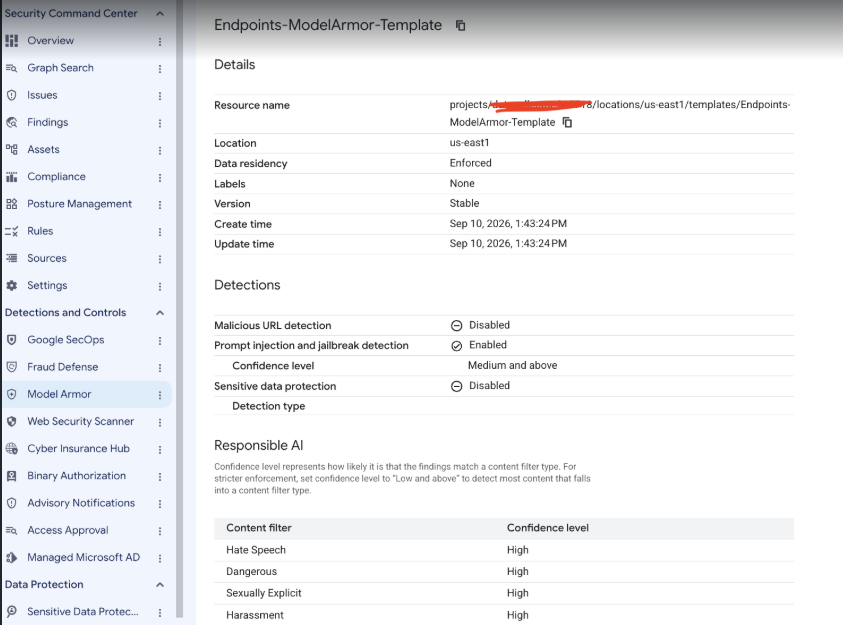Select the Malicious URL detection Disabled status
Viewport: 843px width, 625px height.
[x=480, y=325]
